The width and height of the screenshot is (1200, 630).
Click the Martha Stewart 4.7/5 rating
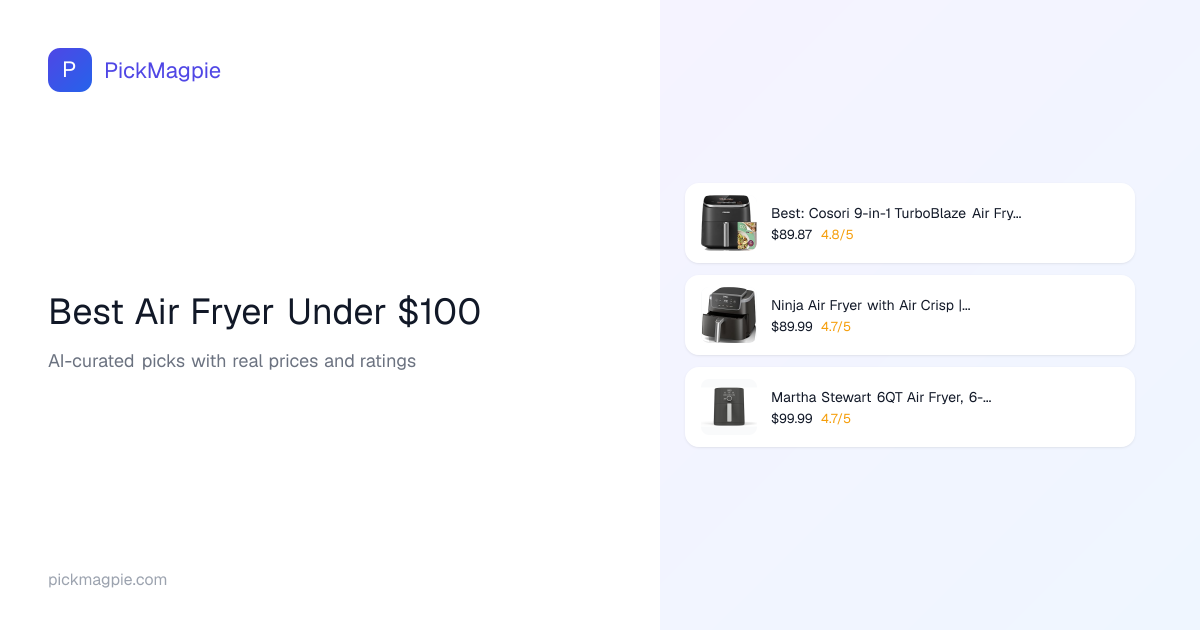click(837, 419)
